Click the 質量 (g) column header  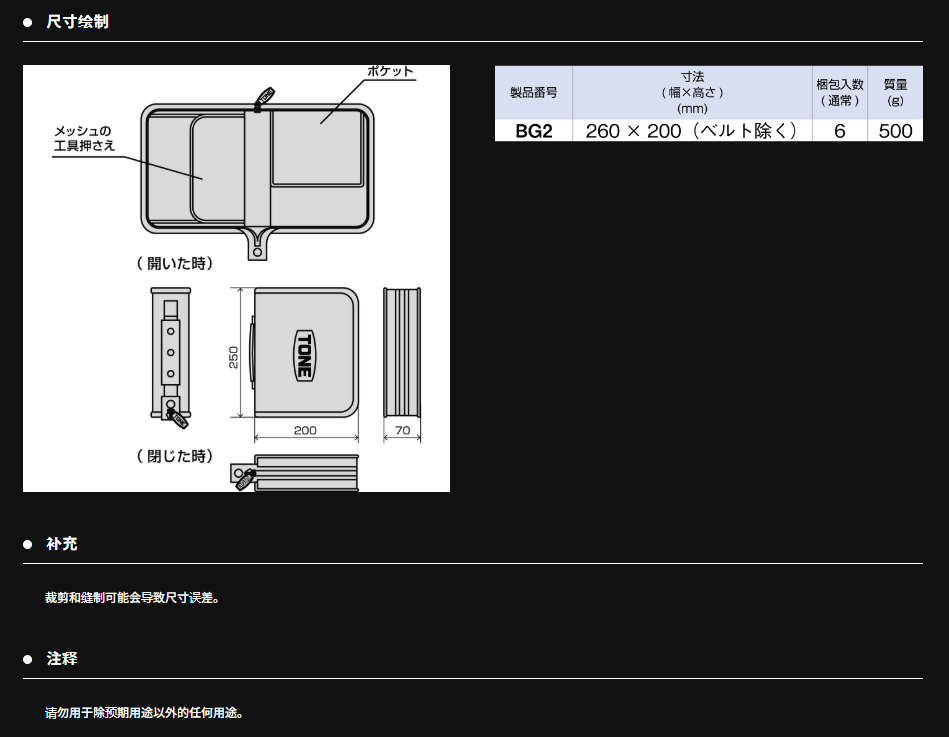[x=895, y=93]
